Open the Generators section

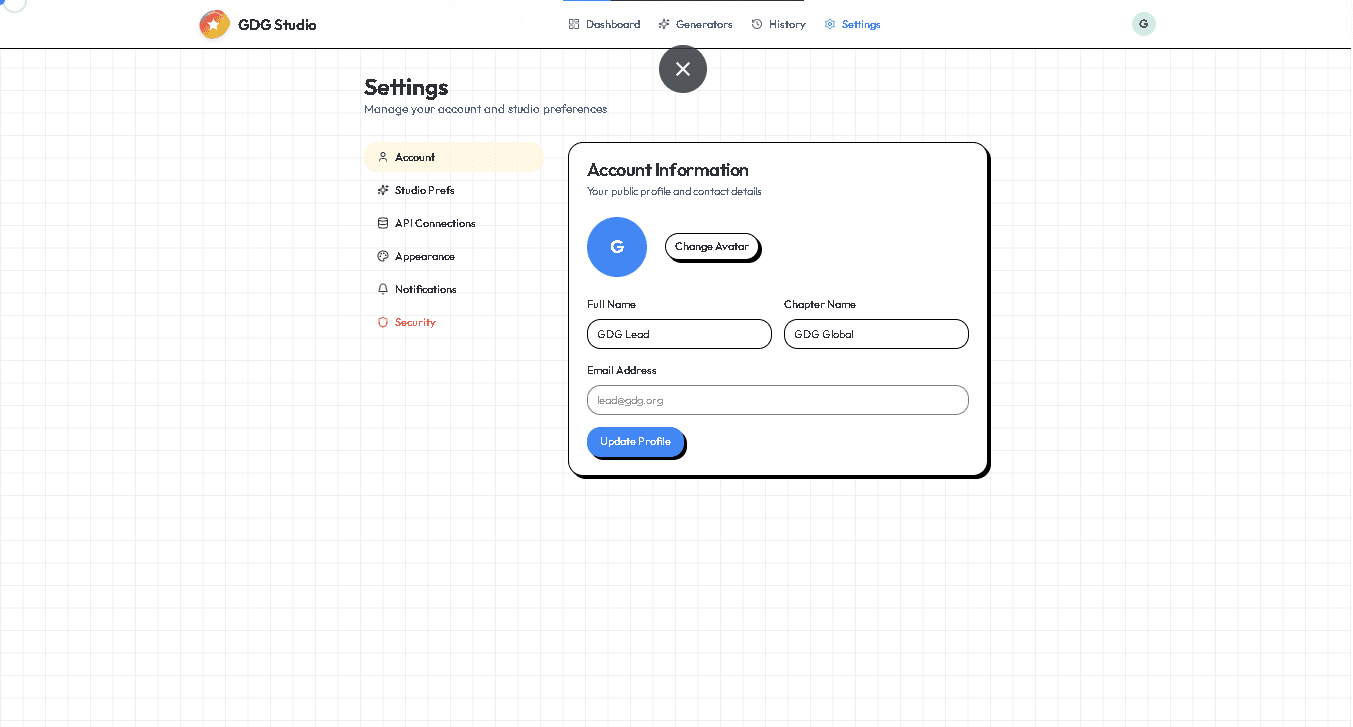point(695,23)
